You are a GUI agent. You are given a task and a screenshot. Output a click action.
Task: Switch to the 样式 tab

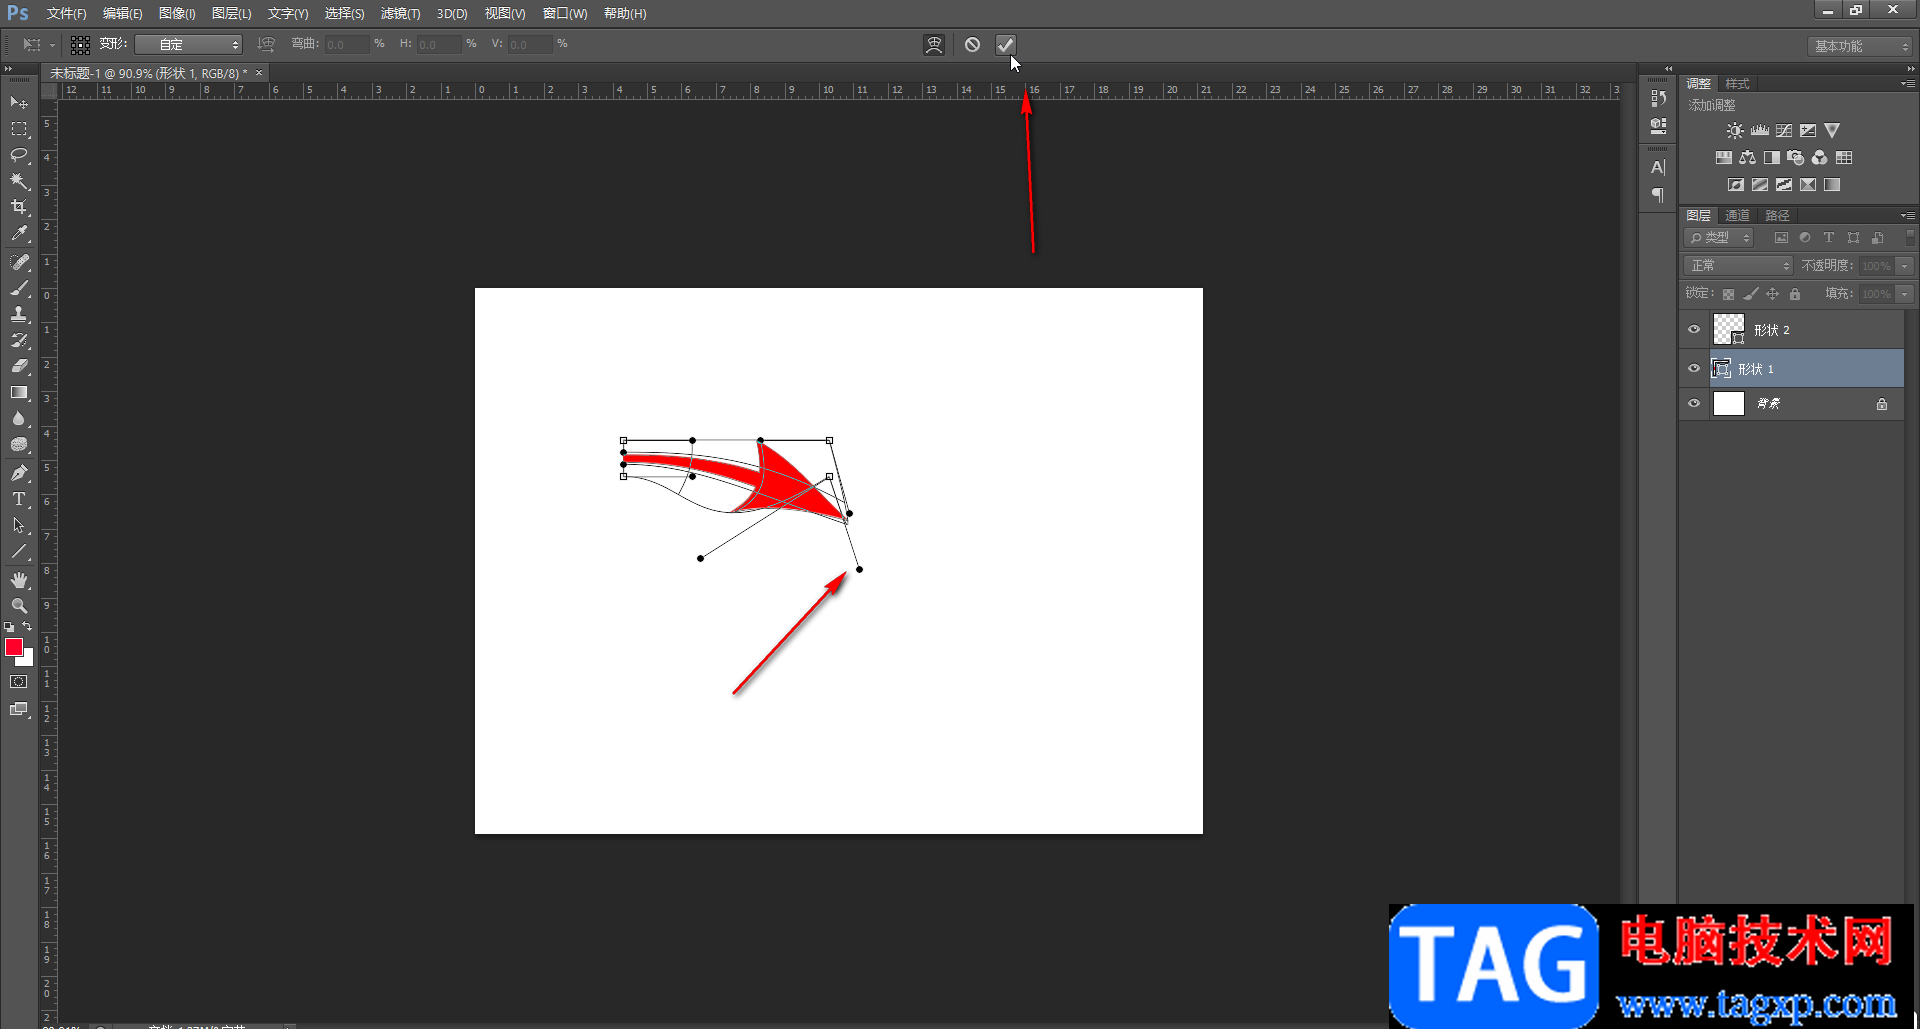[x=1738, y=84]
